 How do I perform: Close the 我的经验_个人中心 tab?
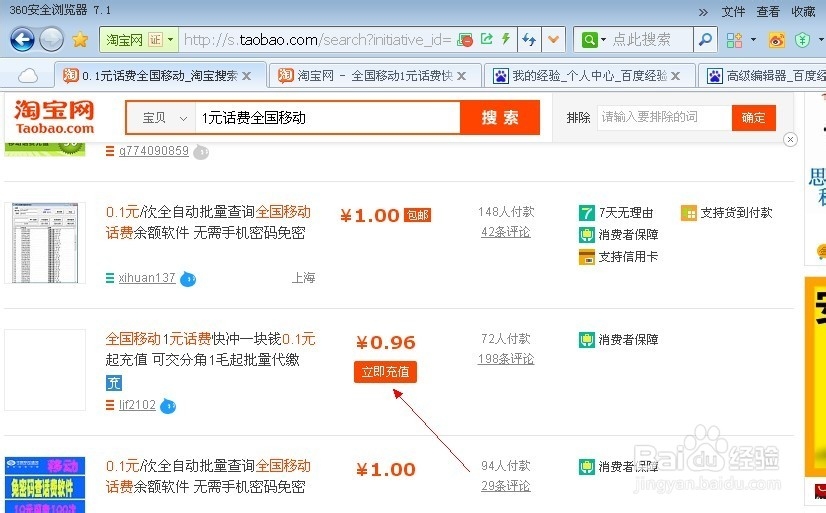coord(675,76)
